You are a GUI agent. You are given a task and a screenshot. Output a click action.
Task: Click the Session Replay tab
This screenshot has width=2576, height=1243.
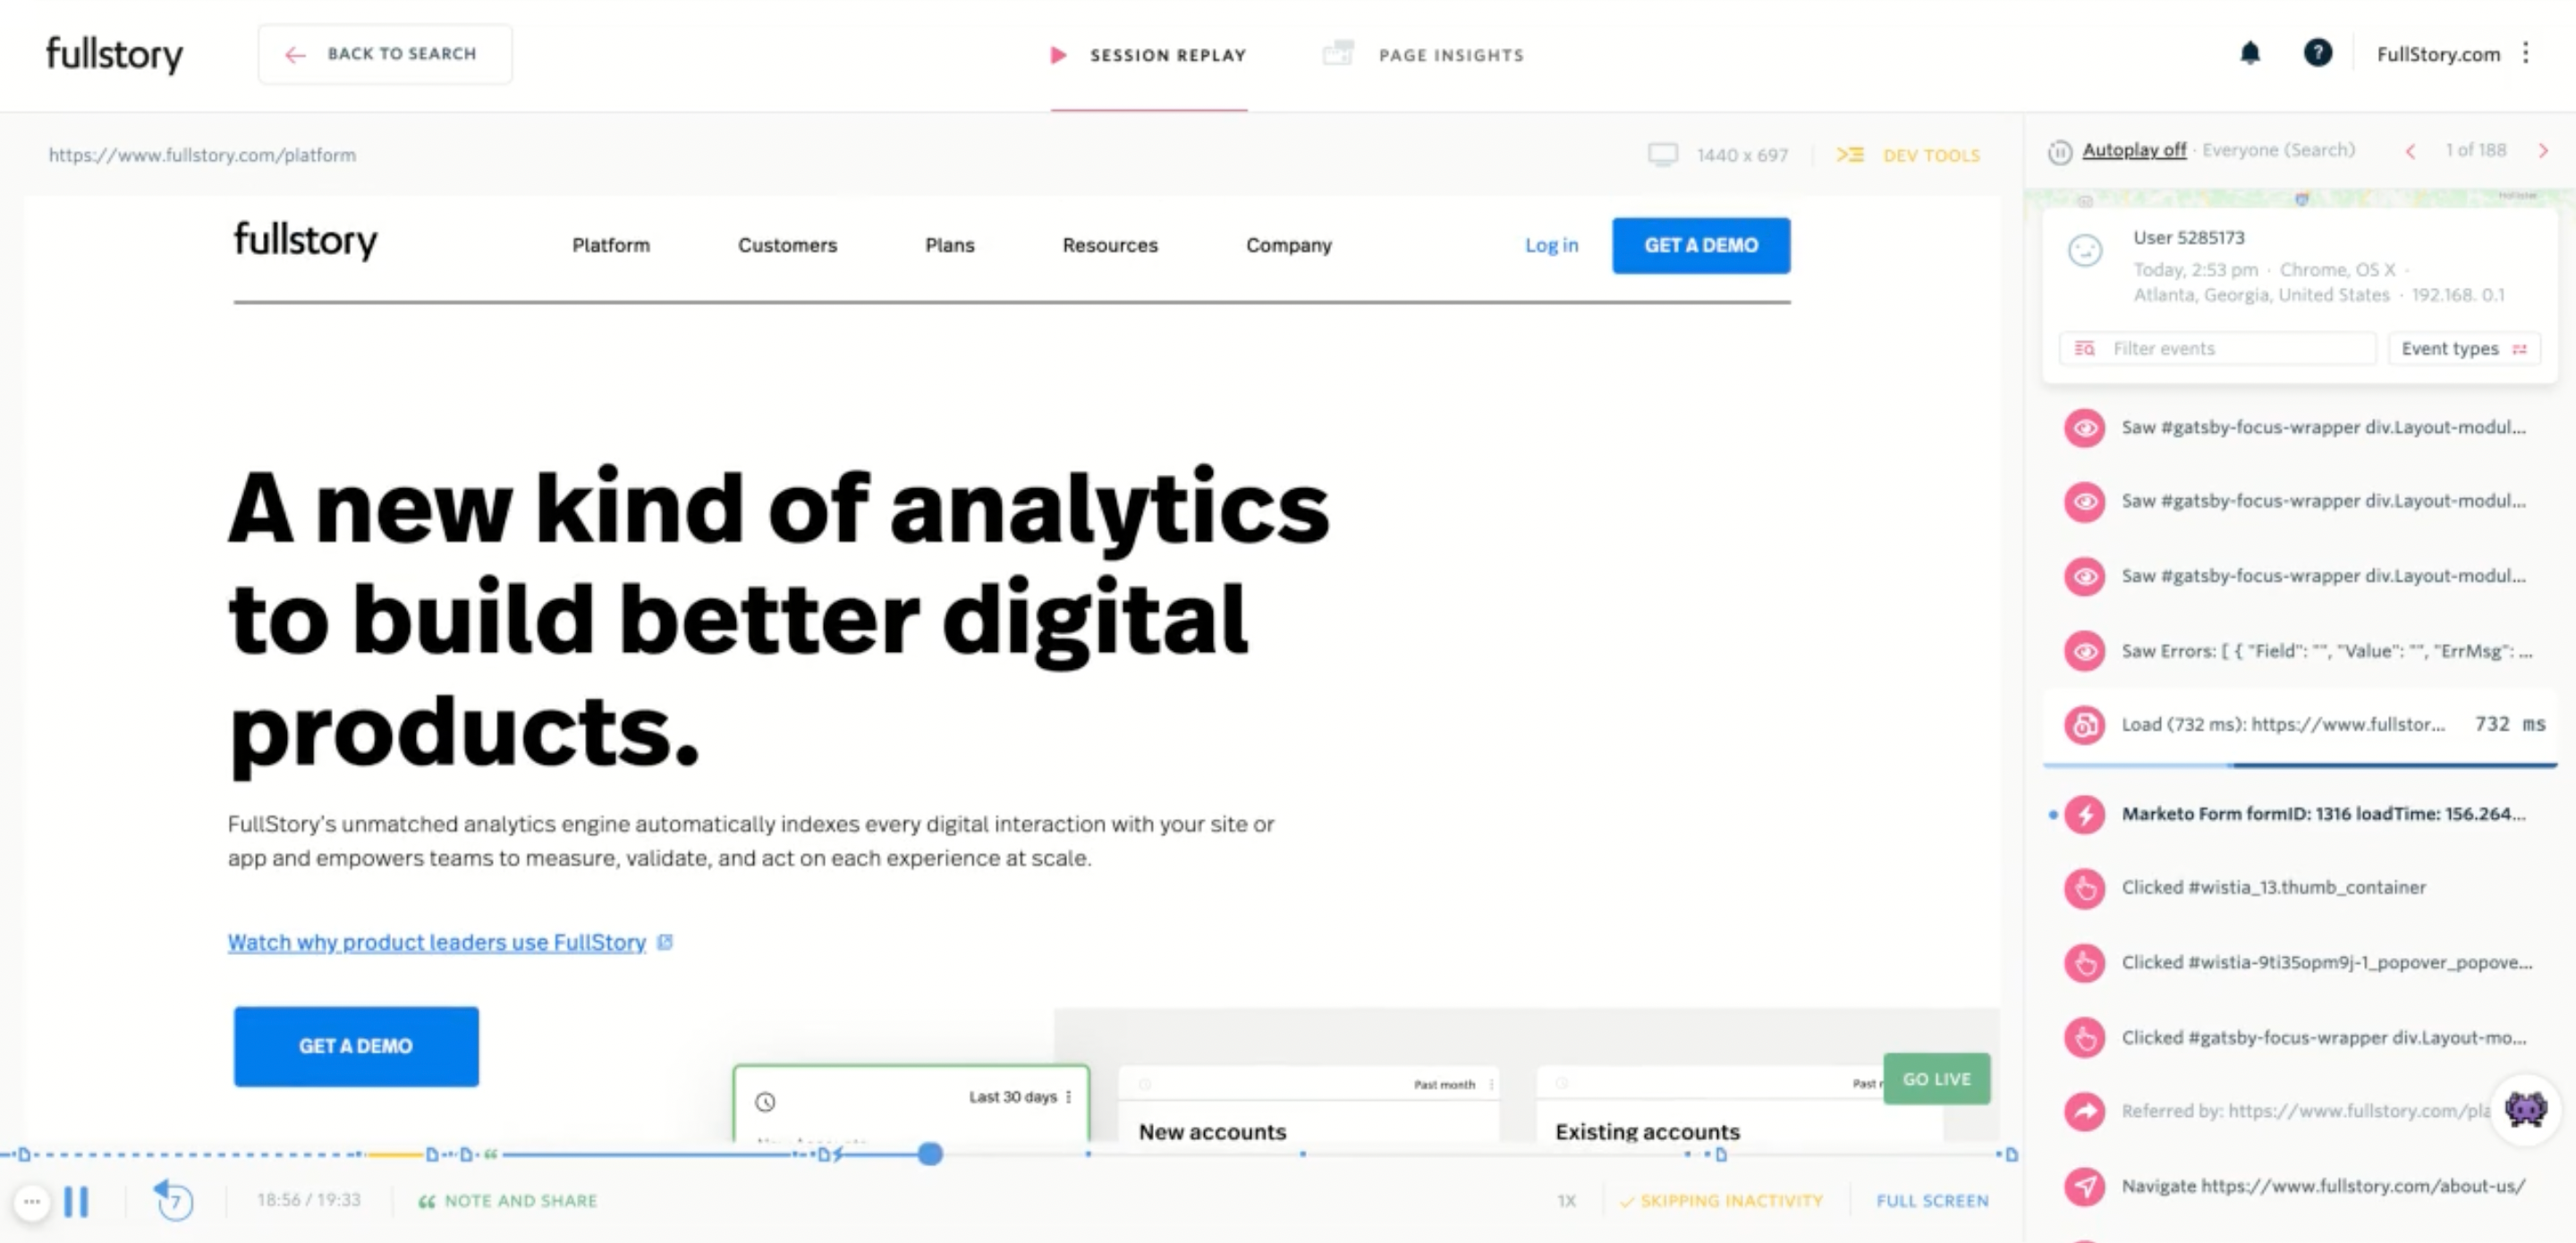tap(1148, 55)
